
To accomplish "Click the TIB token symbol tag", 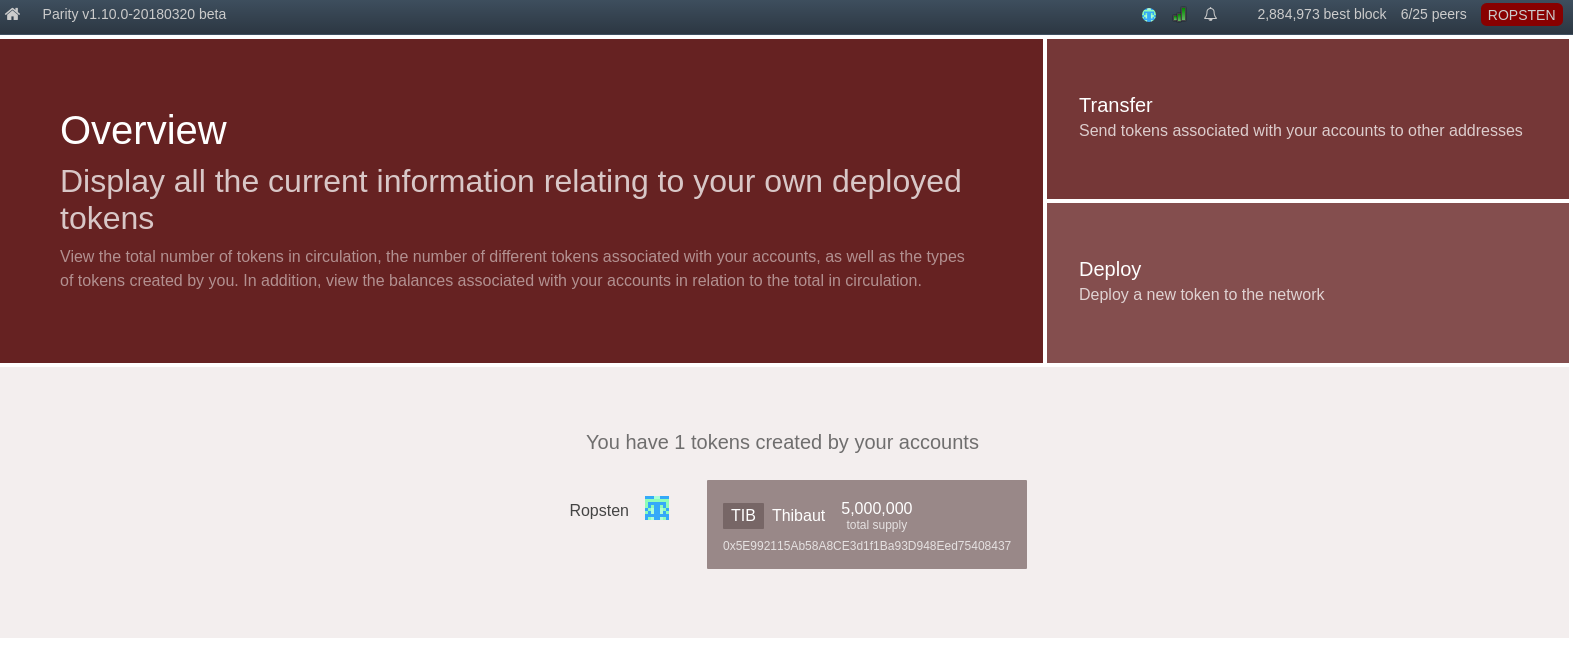I will tap(743, 516).
